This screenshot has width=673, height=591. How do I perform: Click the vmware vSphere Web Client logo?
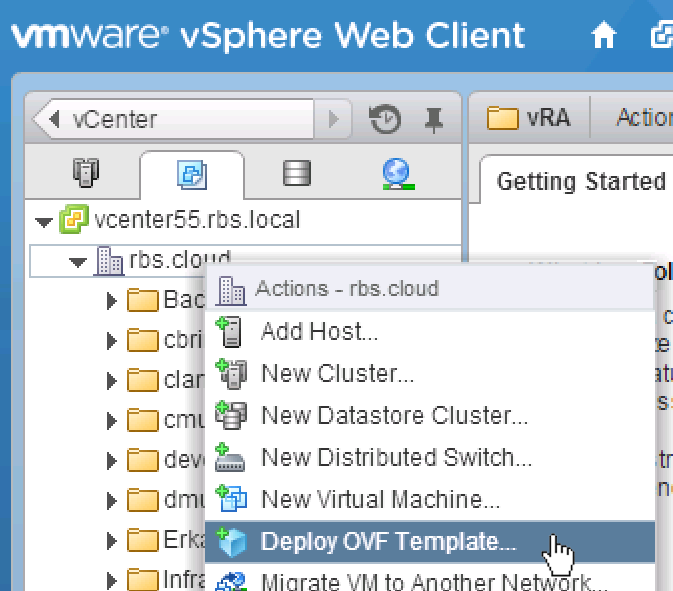(268, 35)
